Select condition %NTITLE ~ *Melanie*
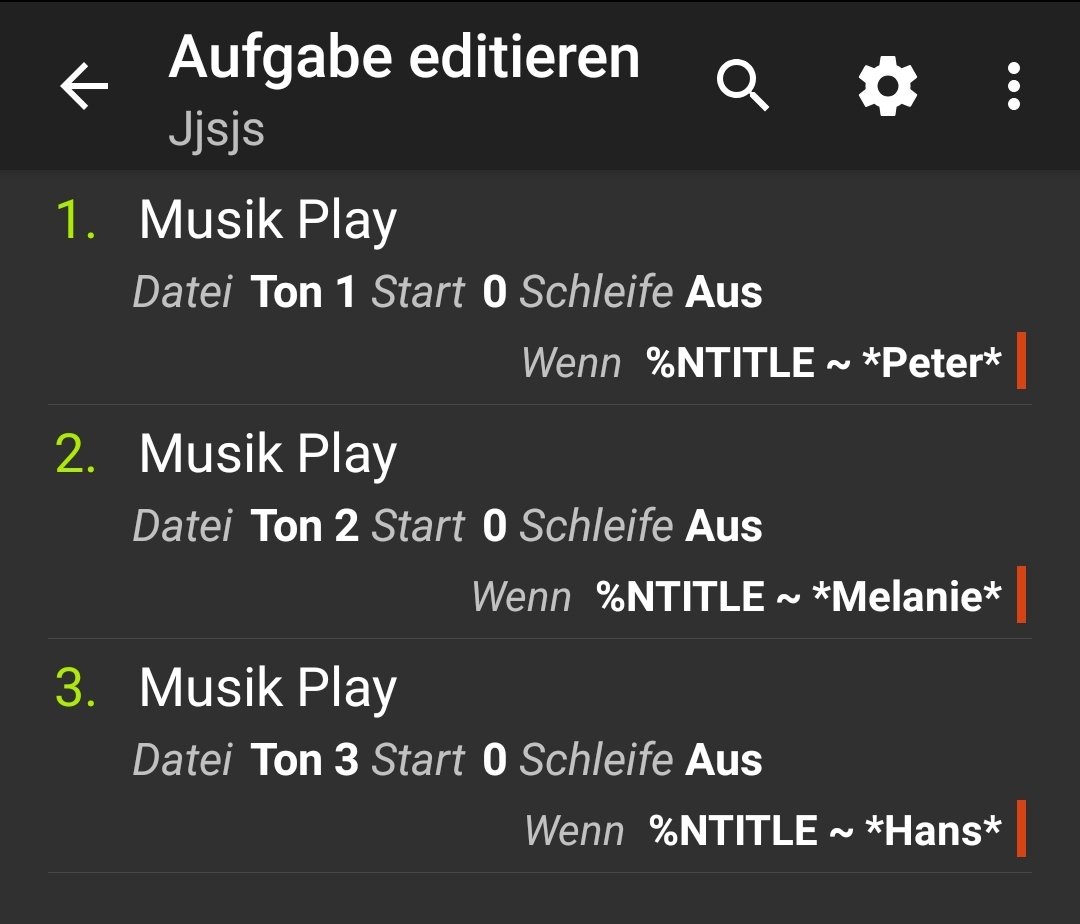1080x924 pixels. (x=798, y=596)
